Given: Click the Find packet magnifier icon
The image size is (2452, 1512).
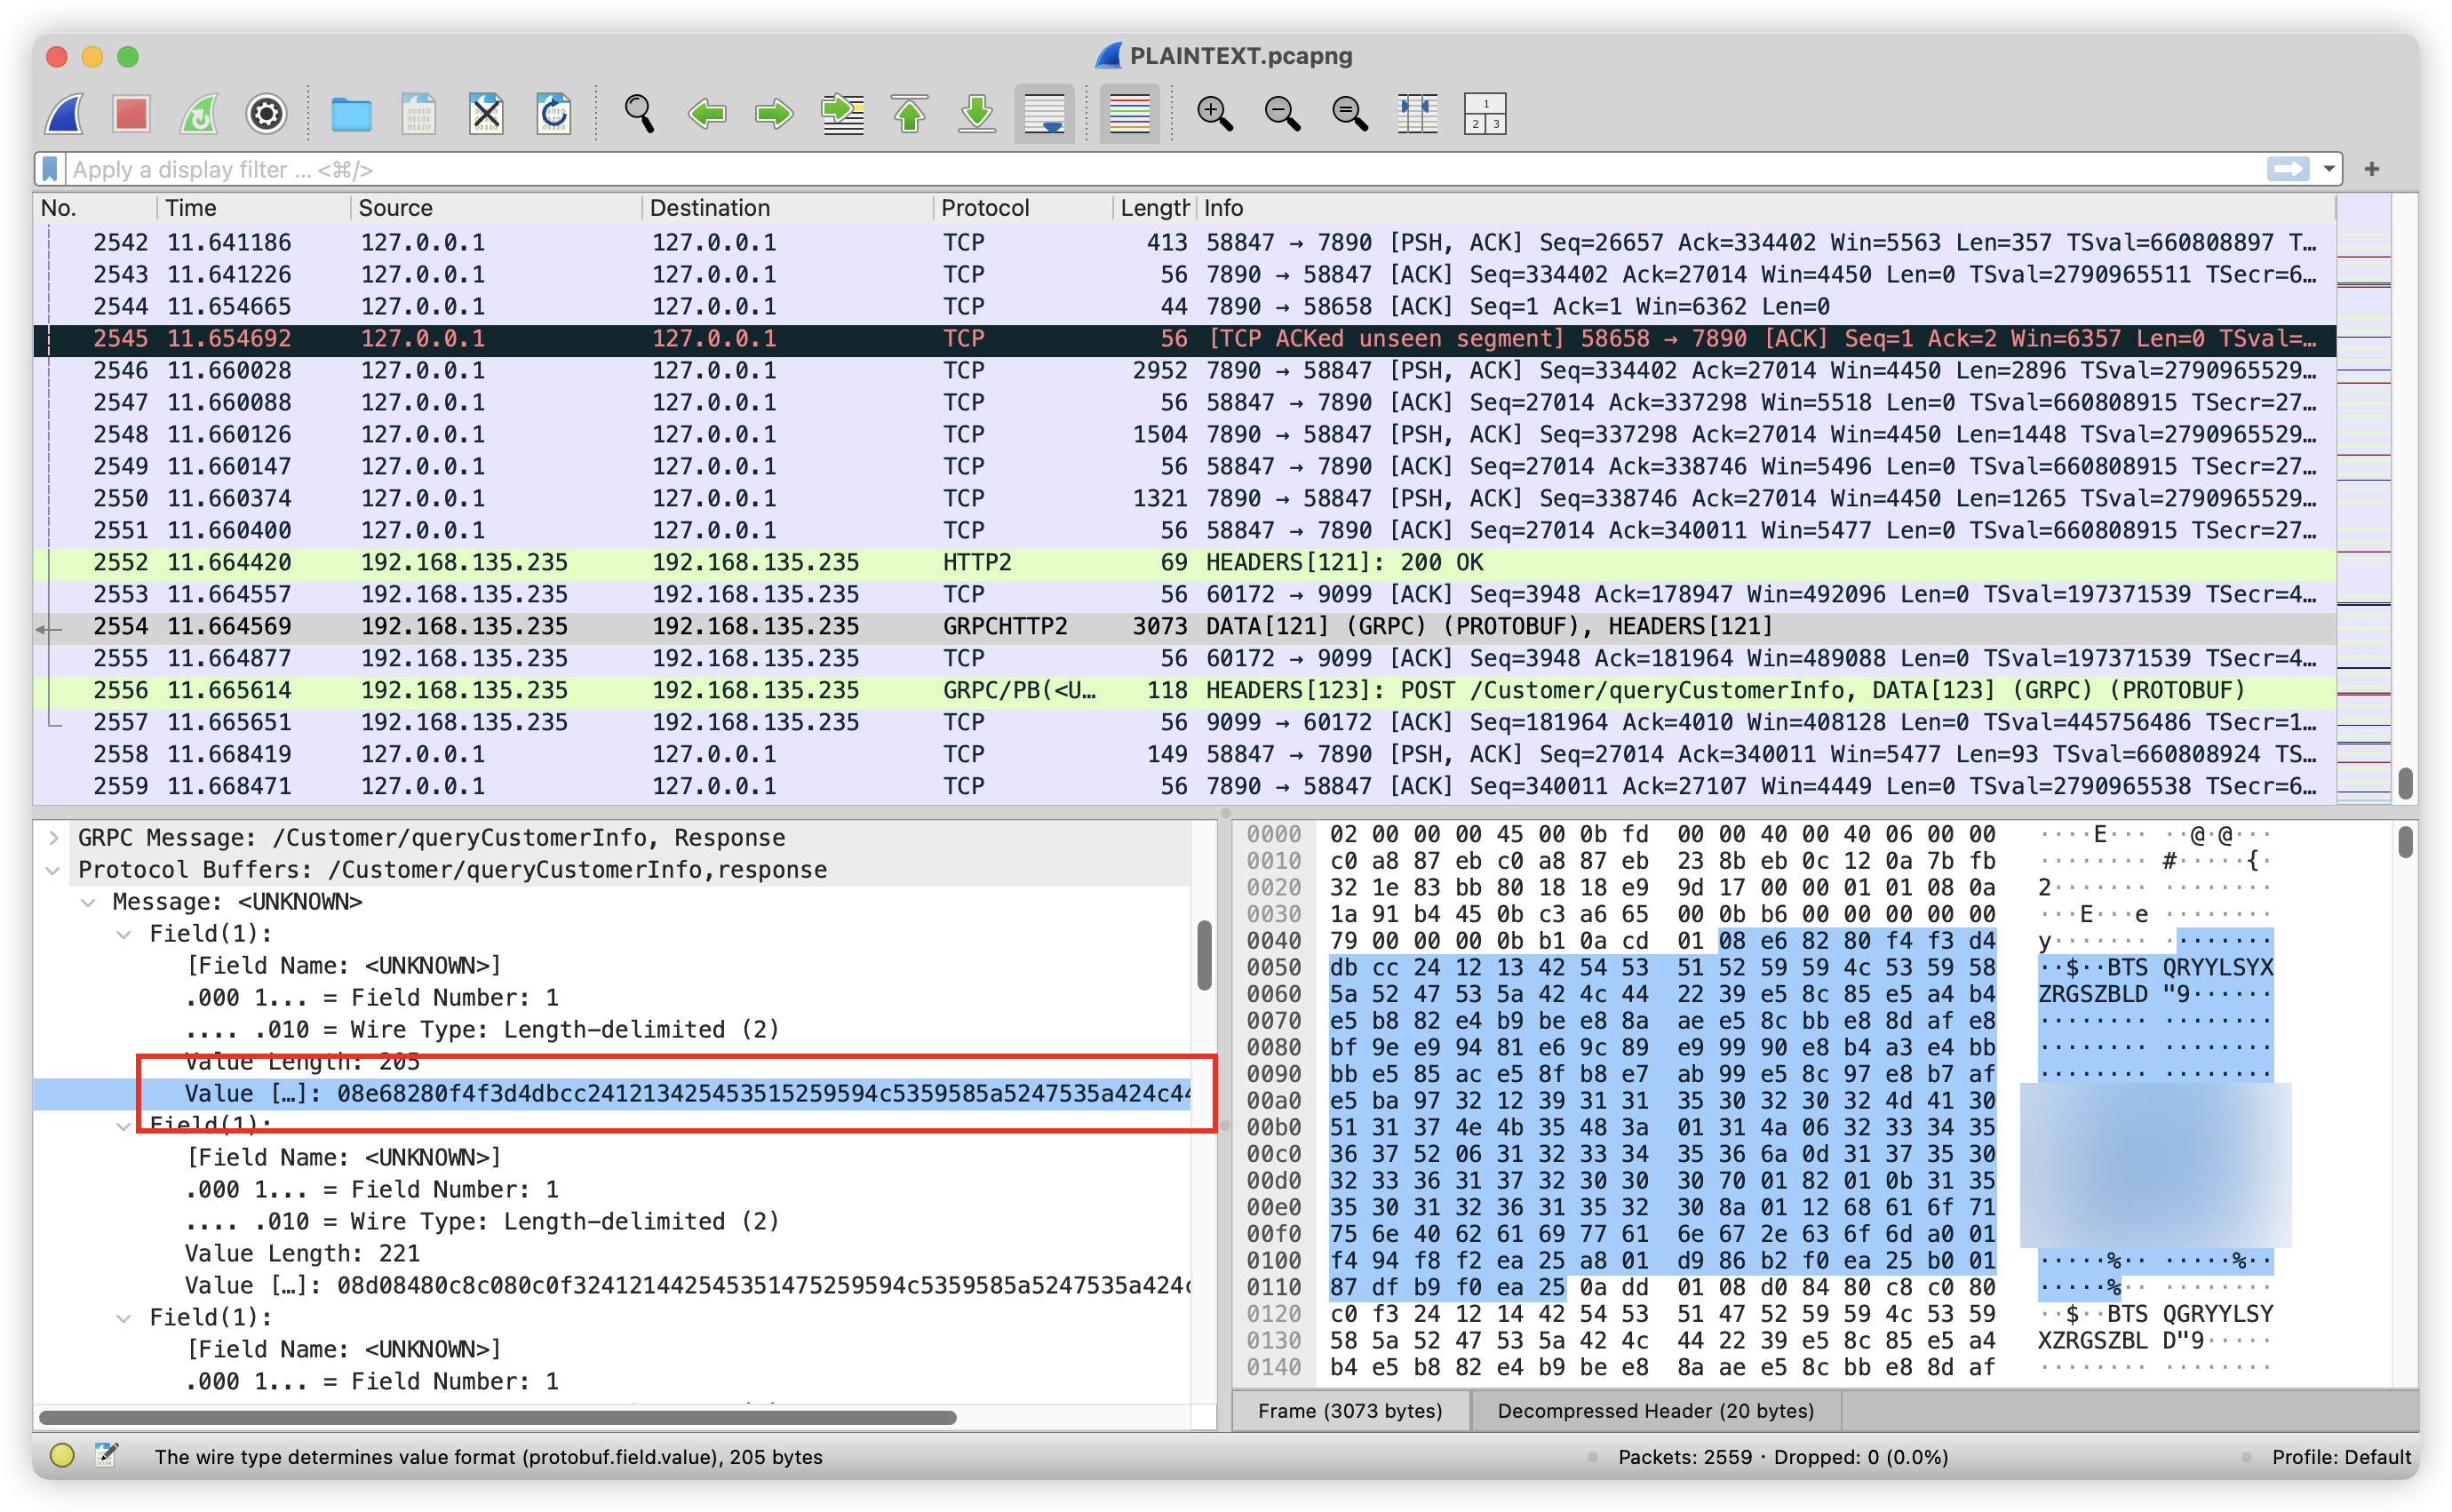Looking at the screenshot, I should [639, 114].
